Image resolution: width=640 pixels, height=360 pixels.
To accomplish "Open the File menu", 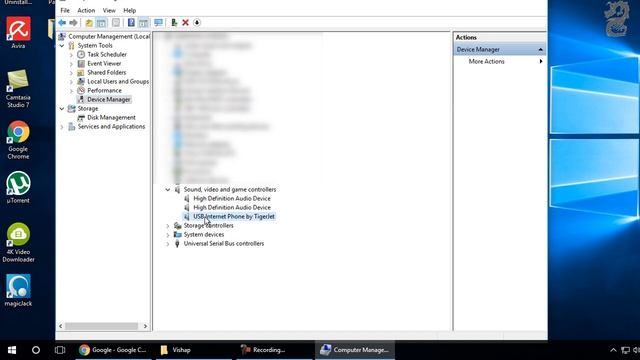I will [65, 10].
